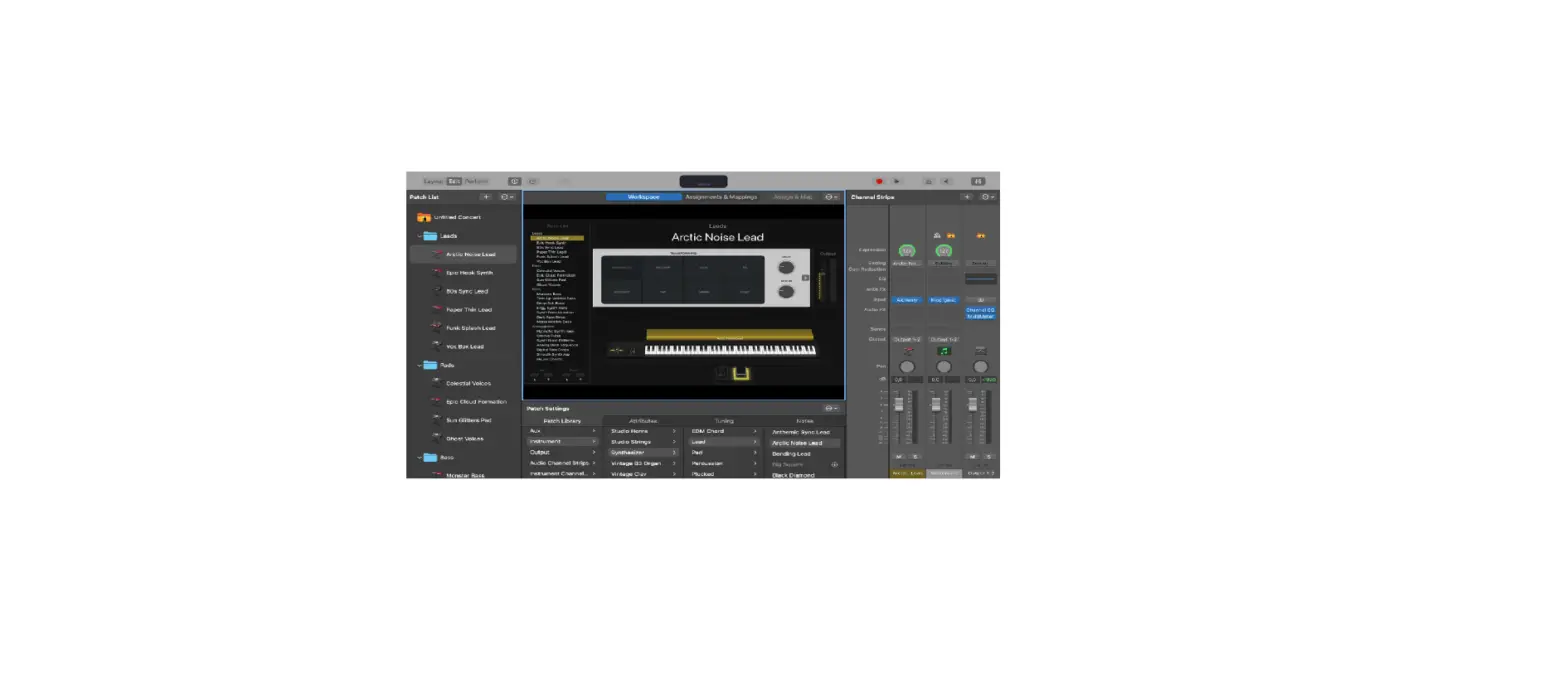Select the Epic Hook Synth patch icon
The image size is (1568, 674).
click(x=437, y=272)
